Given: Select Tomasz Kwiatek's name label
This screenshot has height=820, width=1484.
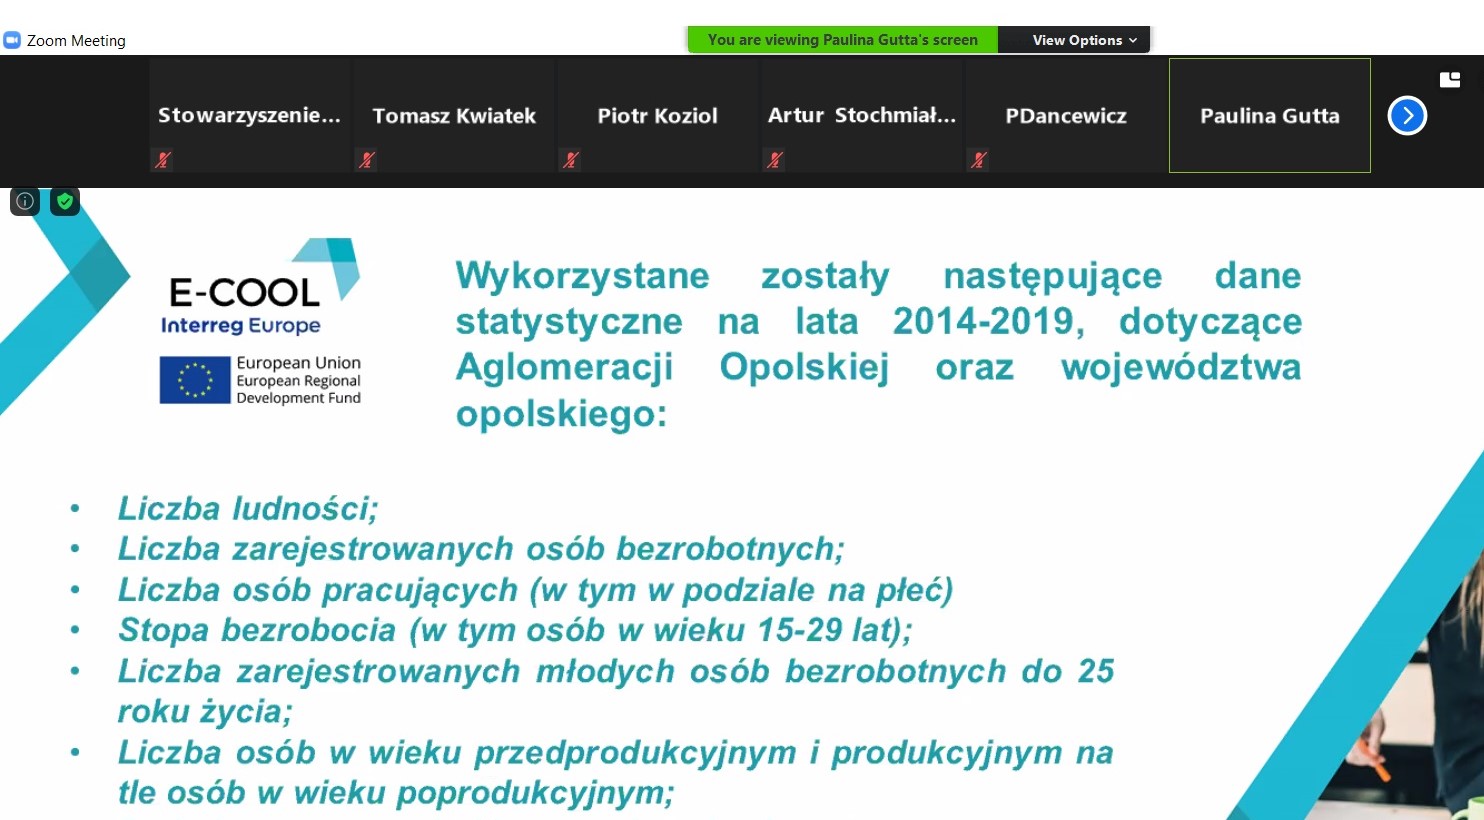Looking at the screenshot, I should pyautogui.click(x=454, y=116).
